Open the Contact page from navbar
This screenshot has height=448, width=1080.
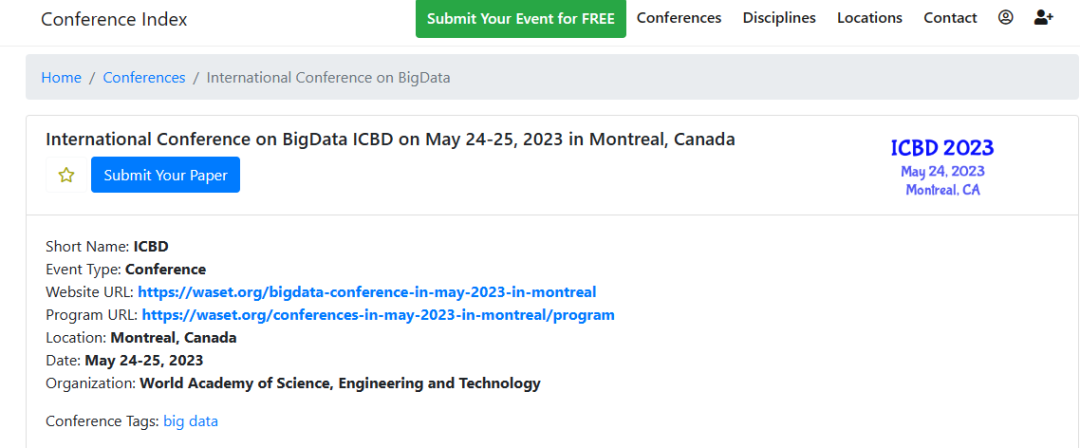[950, 18]
